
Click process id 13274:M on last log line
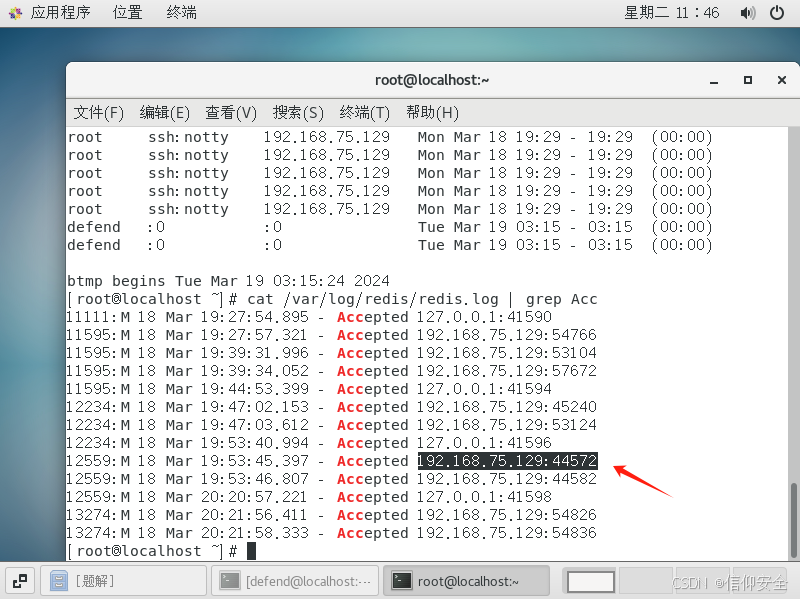98,533
